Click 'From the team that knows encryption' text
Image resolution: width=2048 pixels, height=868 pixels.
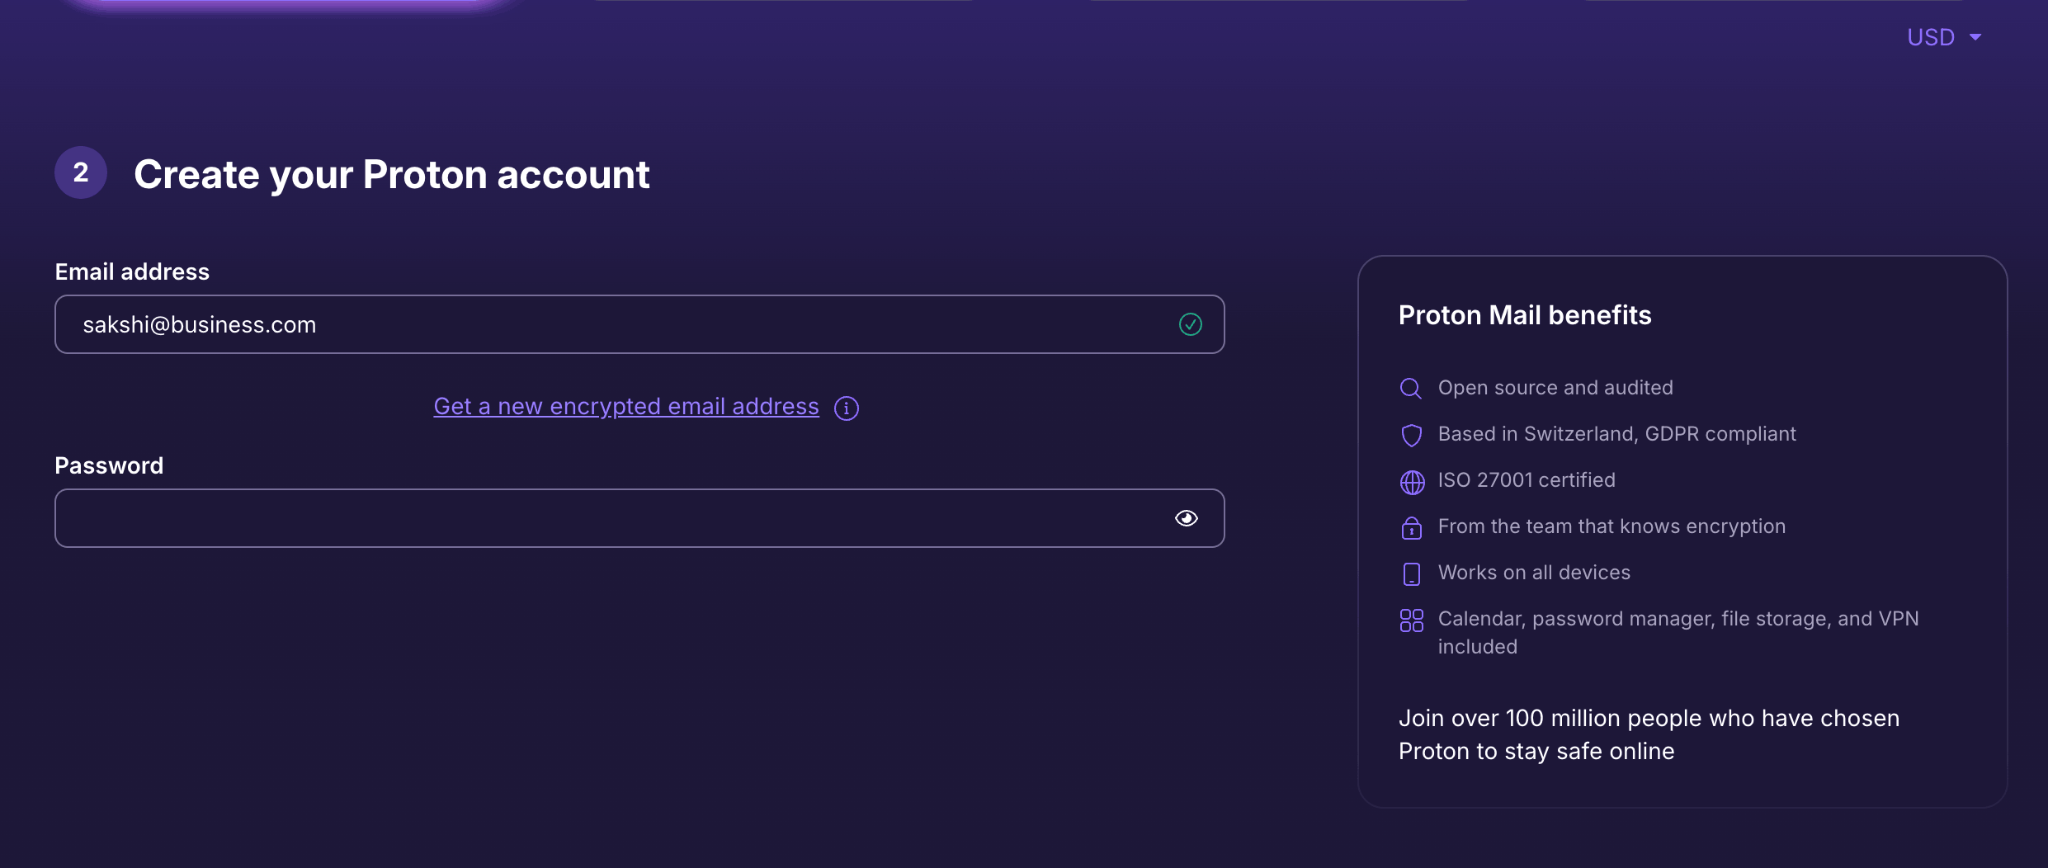pyautogui.click(x=1612, y=526)
